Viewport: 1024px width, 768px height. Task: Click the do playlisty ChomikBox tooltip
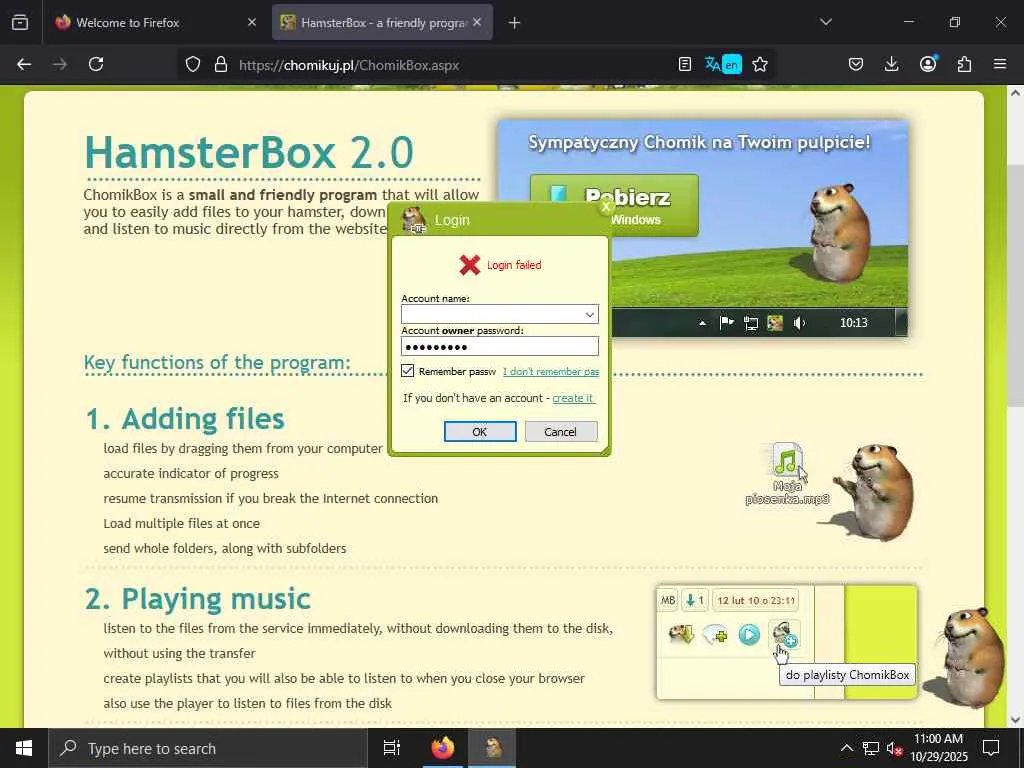coord(847,675)
